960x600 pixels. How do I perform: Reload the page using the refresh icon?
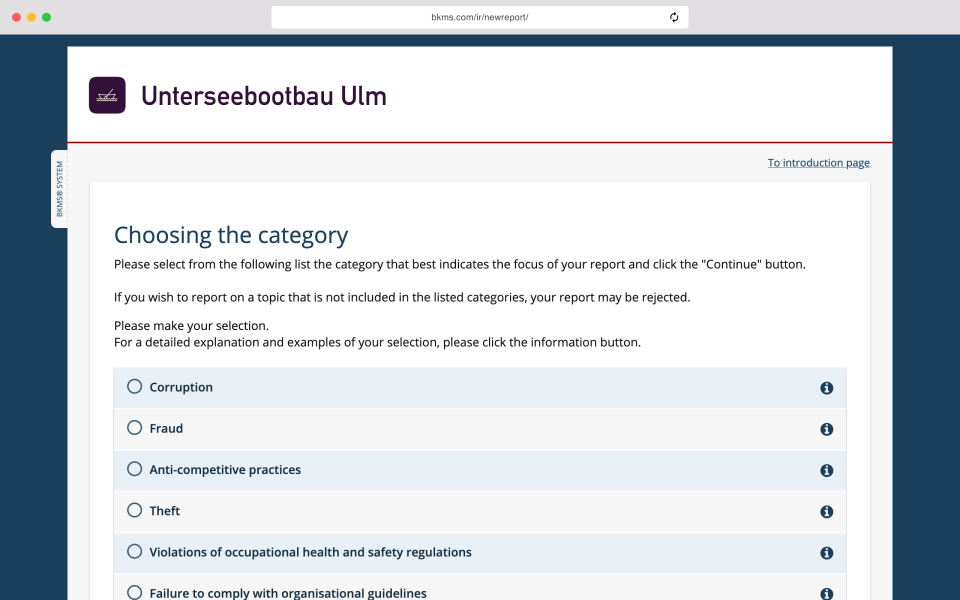[x=674, y=17]
